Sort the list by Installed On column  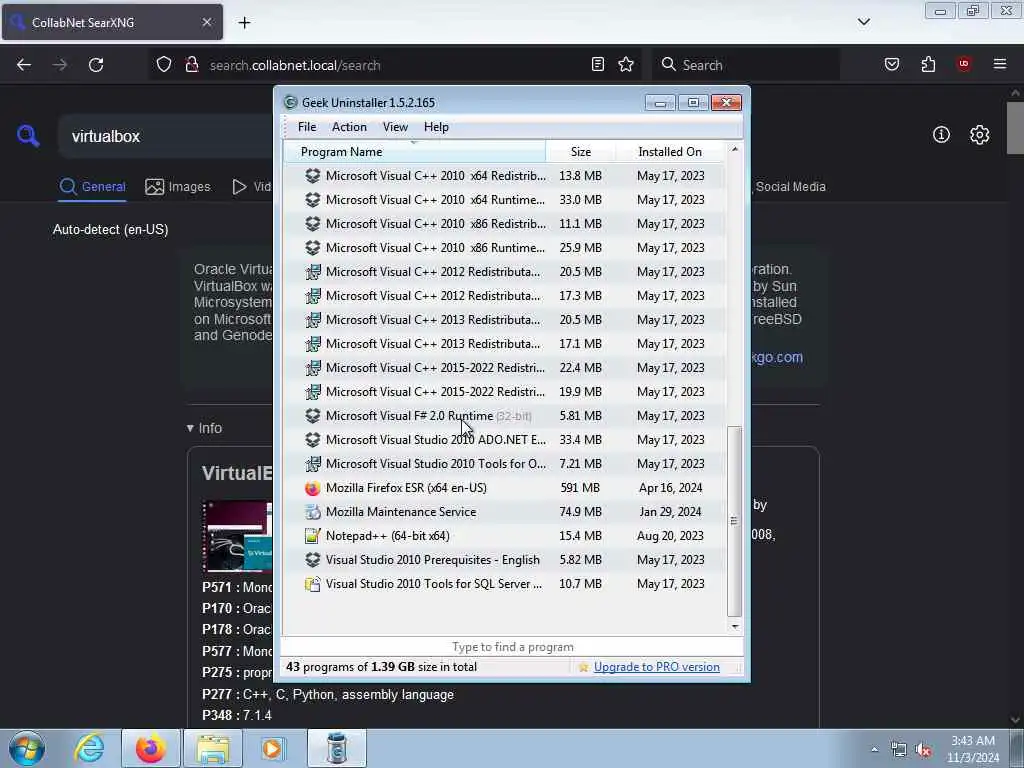point(670,152)
